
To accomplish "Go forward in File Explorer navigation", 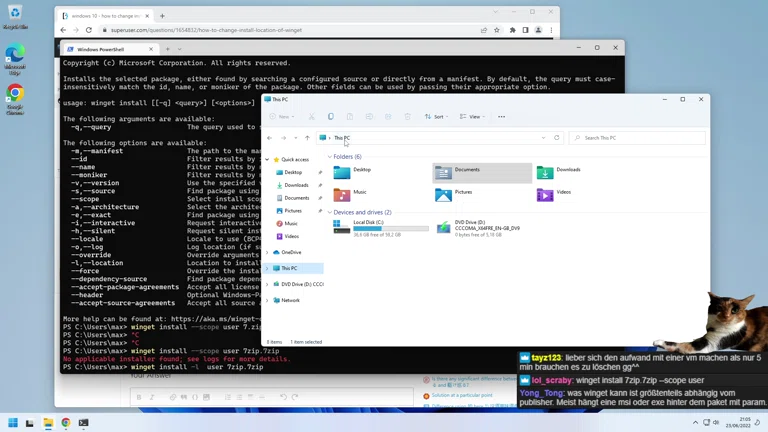I will pyautogui.click(x=283, y=138).
